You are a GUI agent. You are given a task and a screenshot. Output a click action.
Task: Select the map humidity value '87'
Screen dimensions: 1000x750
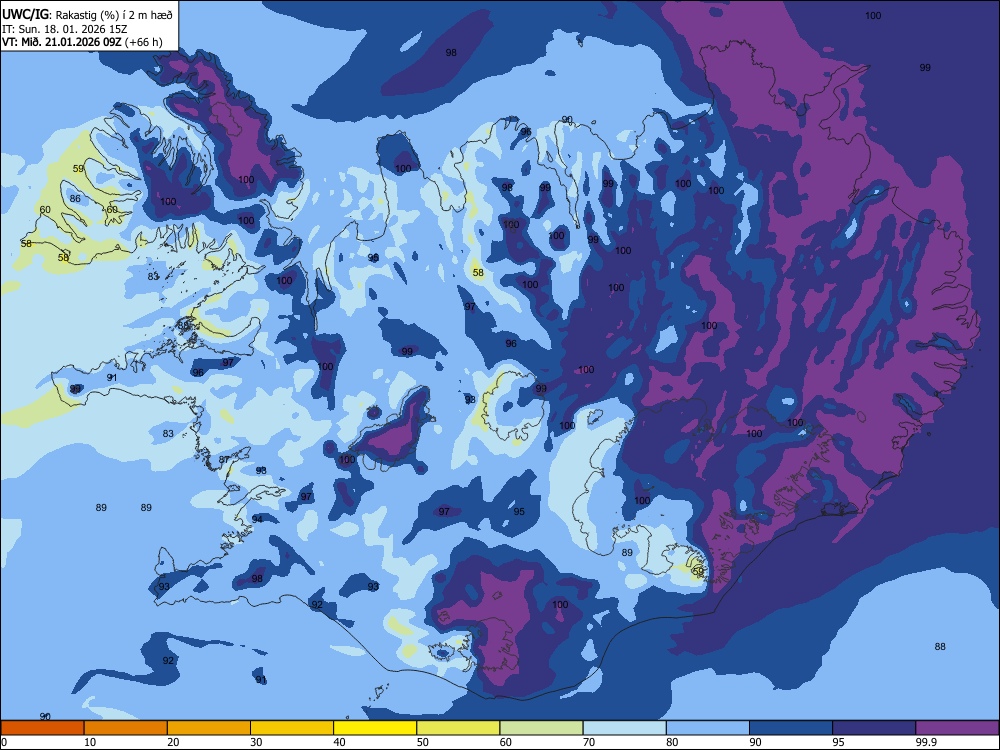[x=224, y=459]
